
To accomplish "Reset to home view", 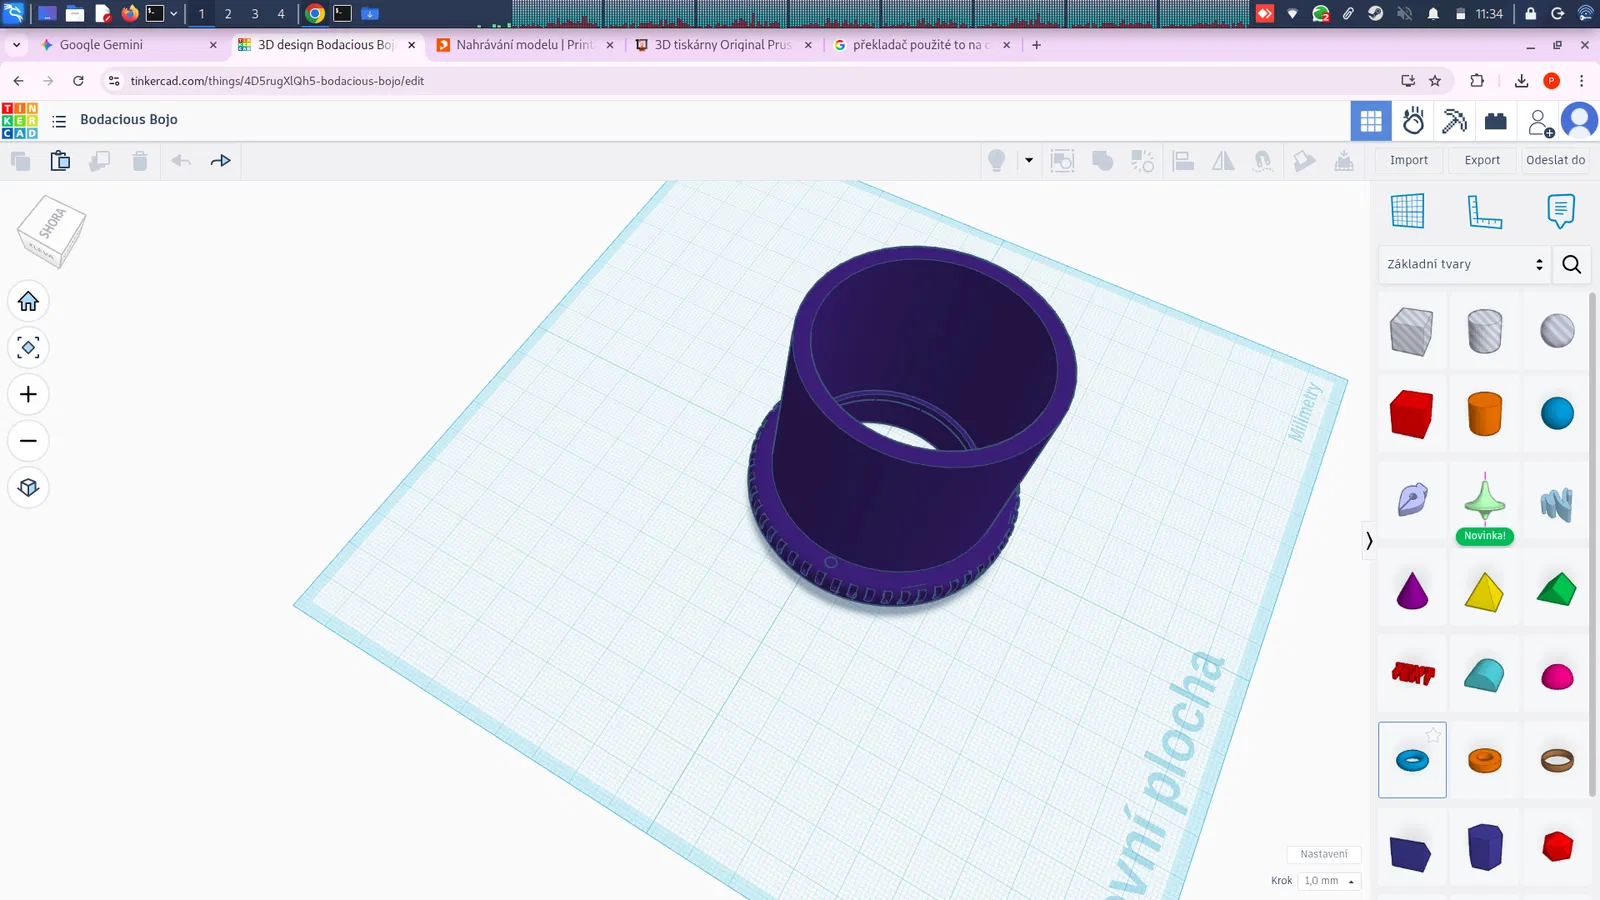I will pyautogui.click(x=28, y=301).
